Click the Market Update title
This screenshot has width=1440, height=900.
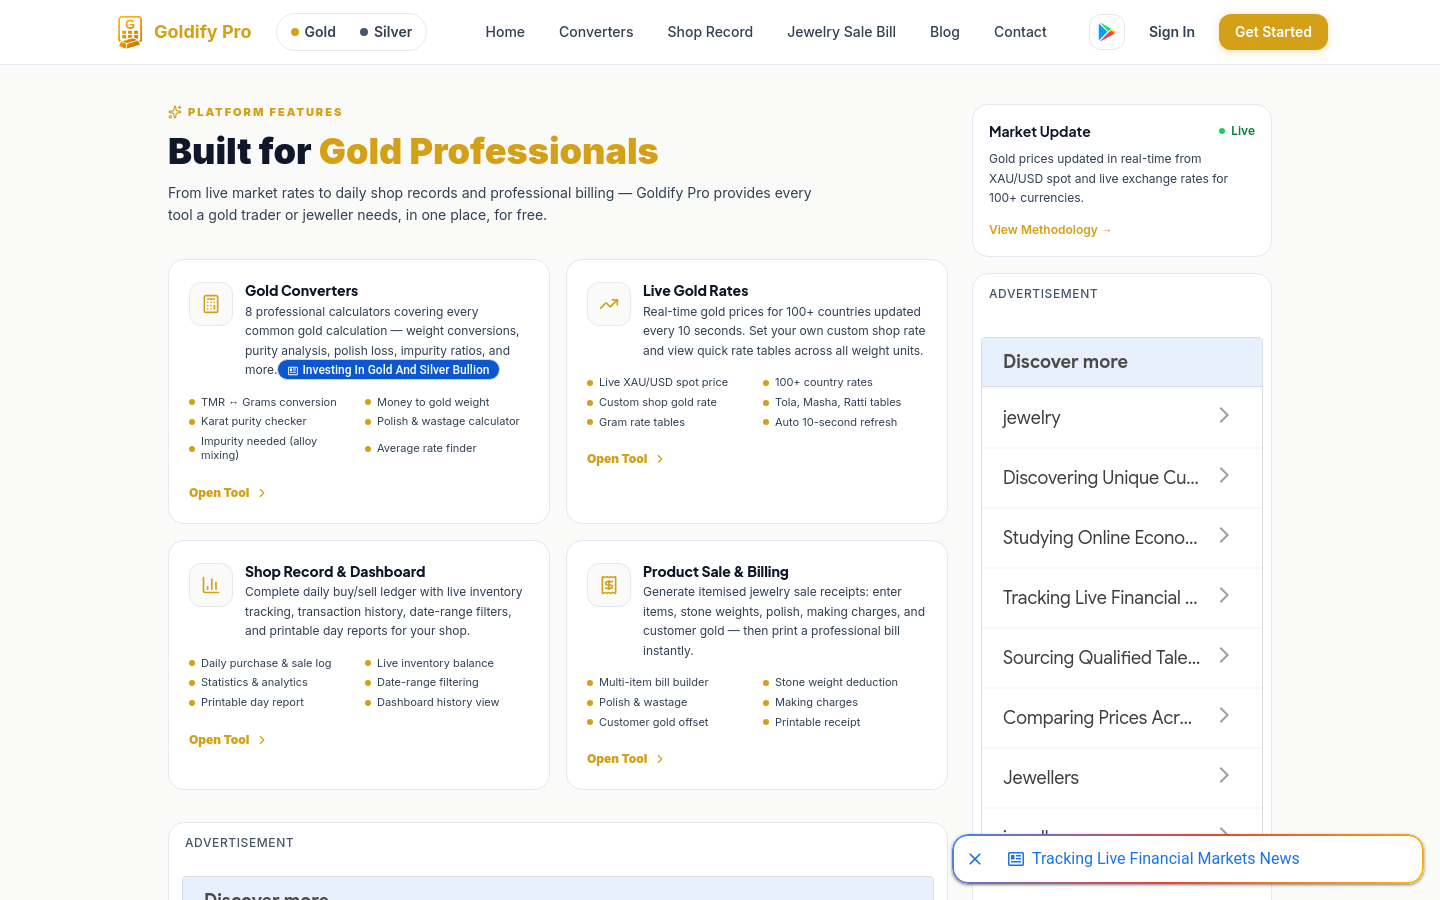(1040, 132)
